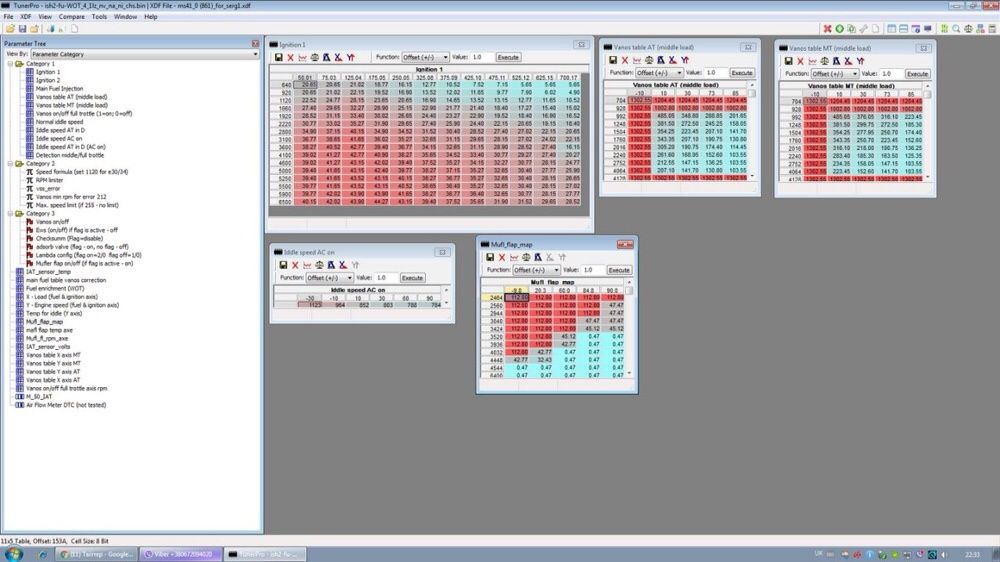Select Vanos on/off flag in Category 3
The image size is (1000, 562).
point(52,222)
